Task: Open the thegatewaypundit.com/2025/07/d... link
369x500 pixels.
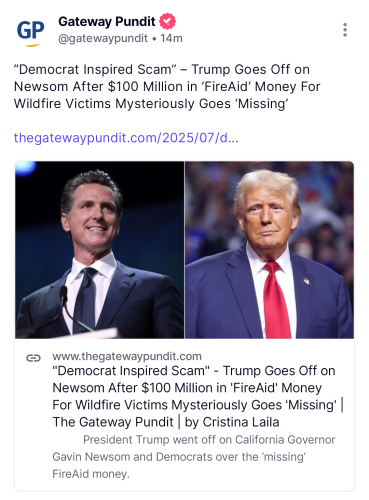Action: point(126,138)
